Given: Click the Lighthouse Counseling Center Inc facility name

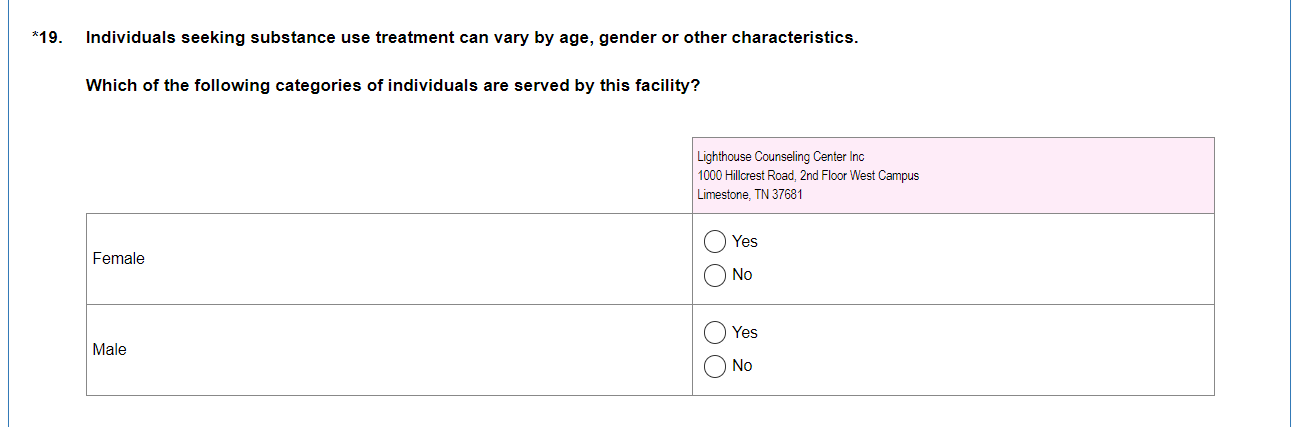Looking at the screenshot, I should tap(780, 157).
